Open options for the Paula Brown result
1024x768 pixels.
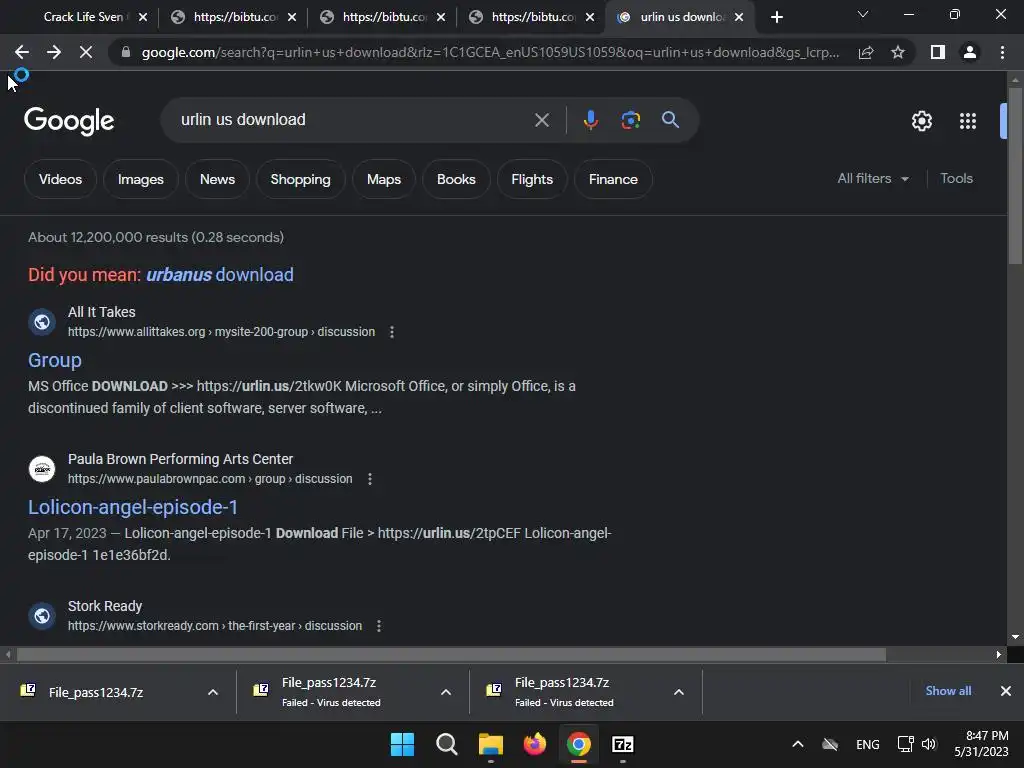point(370,479)
